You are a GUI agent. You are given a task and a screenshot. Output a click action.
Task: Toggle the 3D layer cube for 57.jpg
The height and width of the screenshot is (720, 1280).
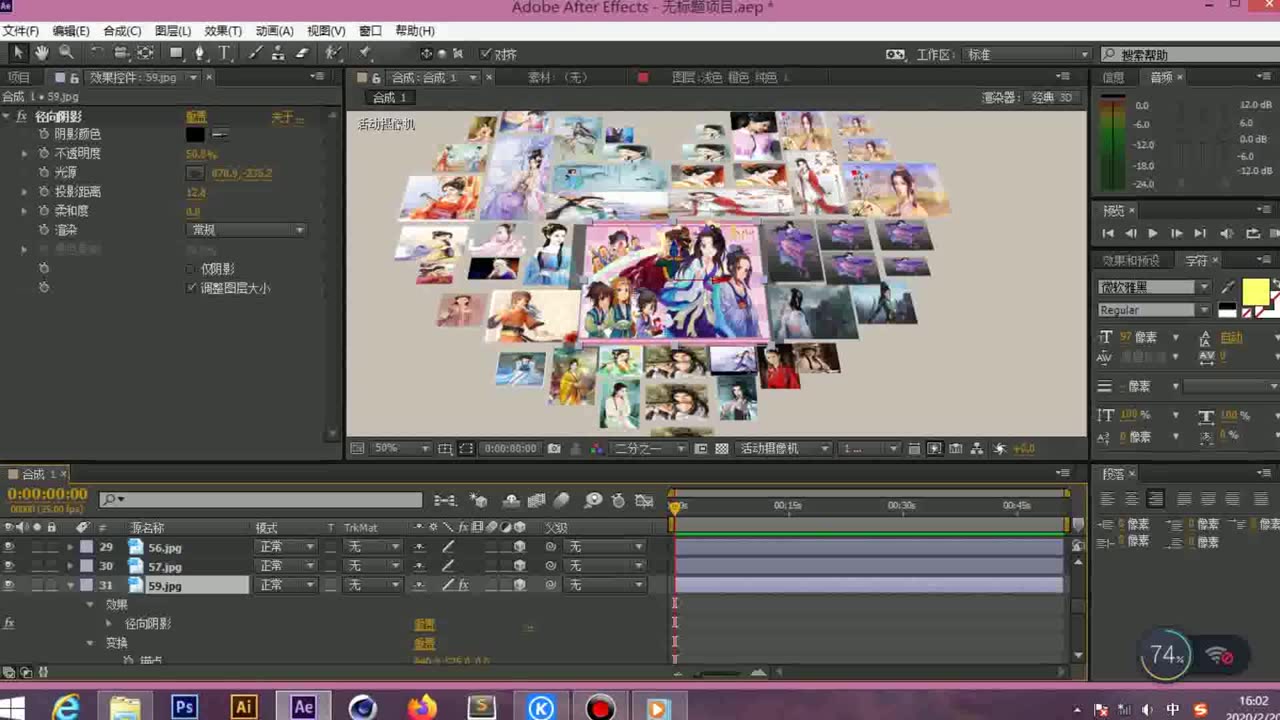point(519,566)
